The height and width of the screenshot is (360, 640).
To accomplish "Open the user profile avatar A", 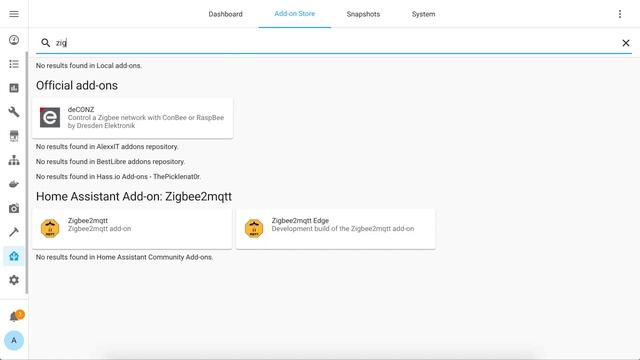I will [x=14, y=340].
